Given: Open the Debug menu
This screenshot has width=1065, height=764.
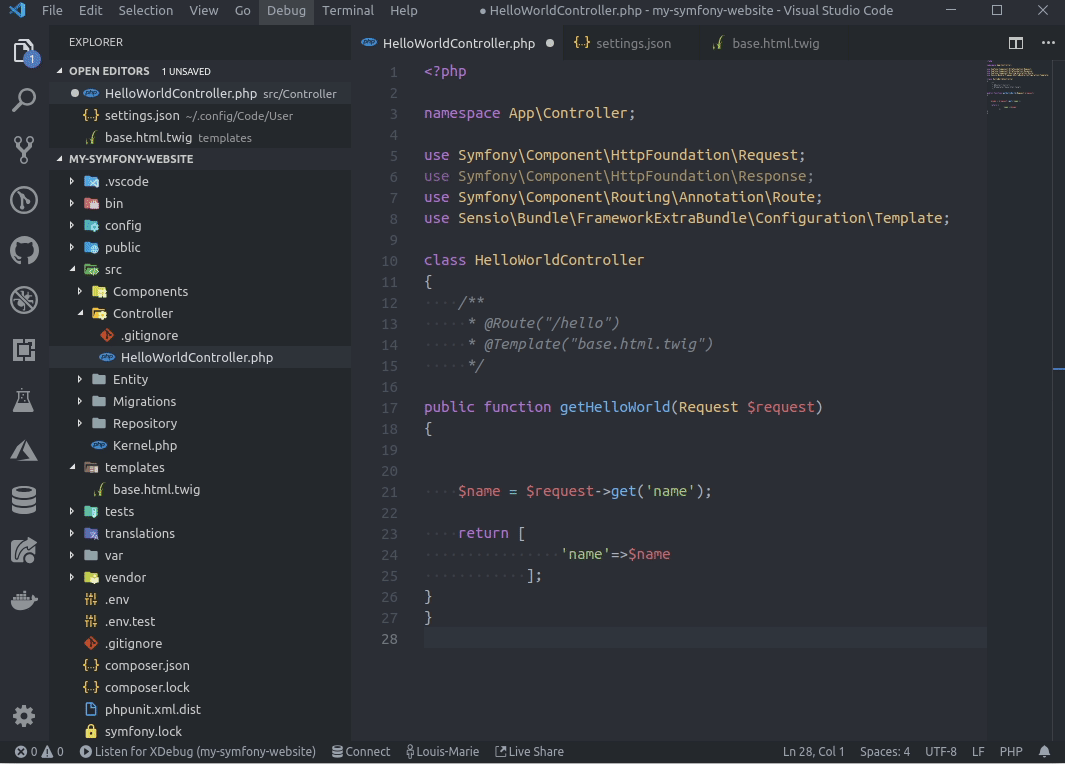Looking at the screenshot, I should (286, 10).
